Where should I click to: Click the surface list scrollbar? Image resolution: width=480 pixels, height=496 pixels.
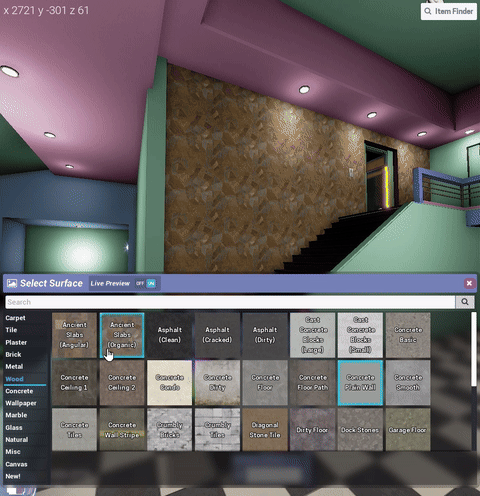[x=474, y=349]
